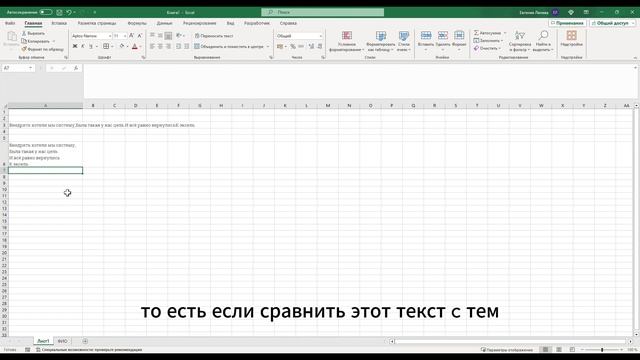Decrease font size icon
This screenshot has width=640, height=360.
coord(140,36)
